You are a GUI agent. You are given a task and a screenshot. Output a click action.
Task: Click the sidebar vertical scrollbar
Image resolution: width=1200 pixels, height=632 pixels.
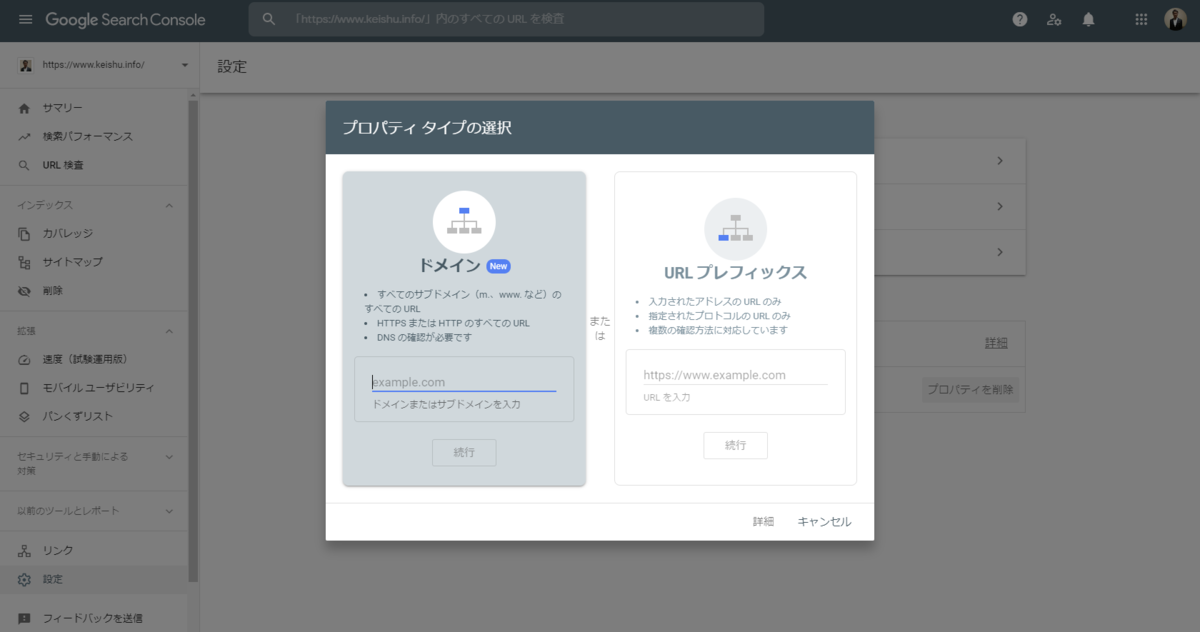193,340
